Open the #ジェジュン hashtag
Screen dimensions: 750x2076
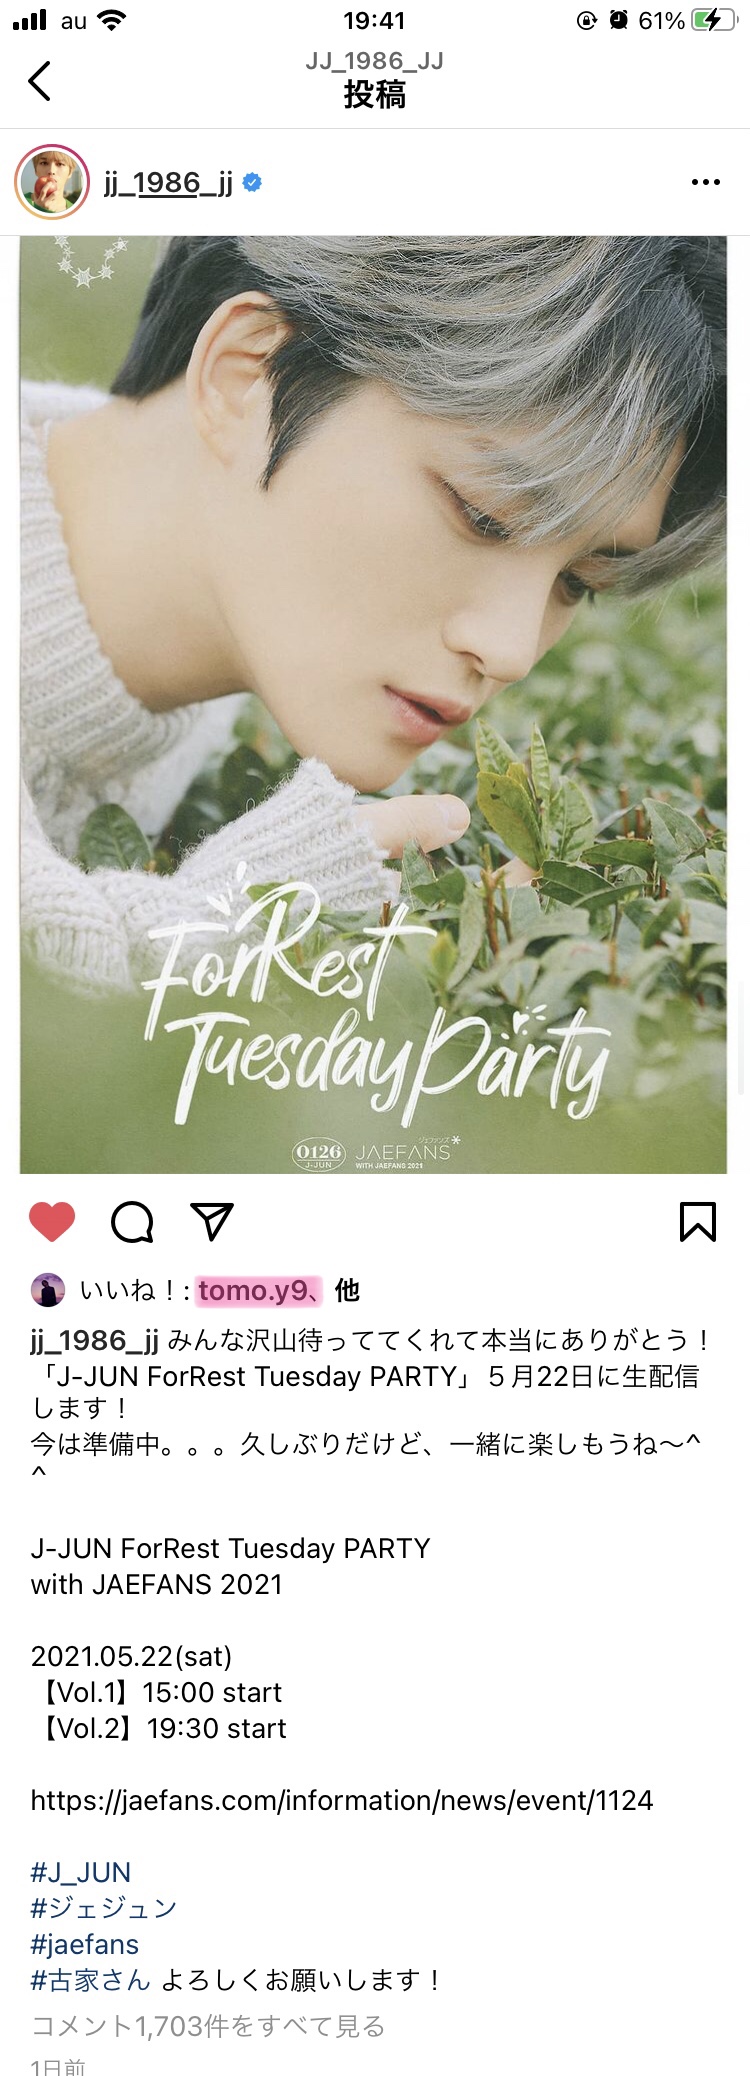(104, 1908)
